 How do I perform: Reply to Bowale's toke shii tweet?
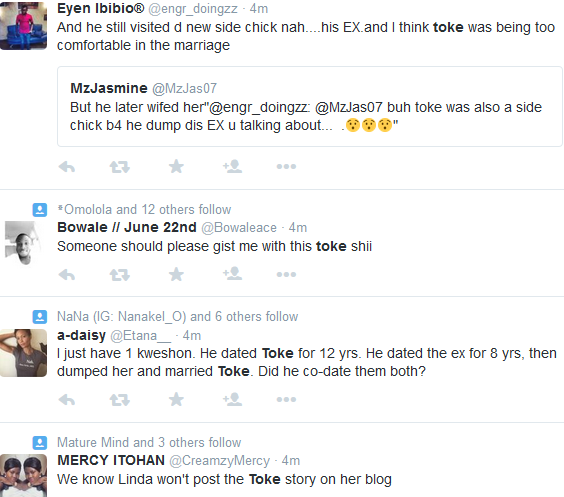tap(67, 274)
